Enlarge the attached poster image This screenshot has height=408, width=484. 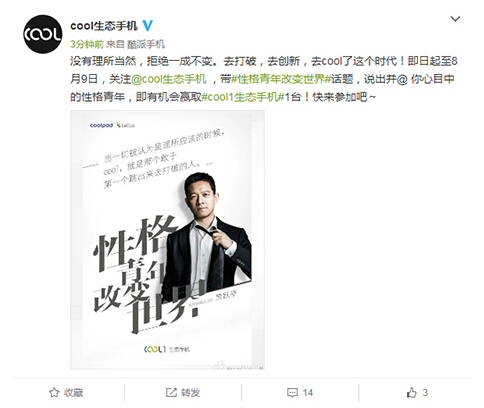(167, 240)
